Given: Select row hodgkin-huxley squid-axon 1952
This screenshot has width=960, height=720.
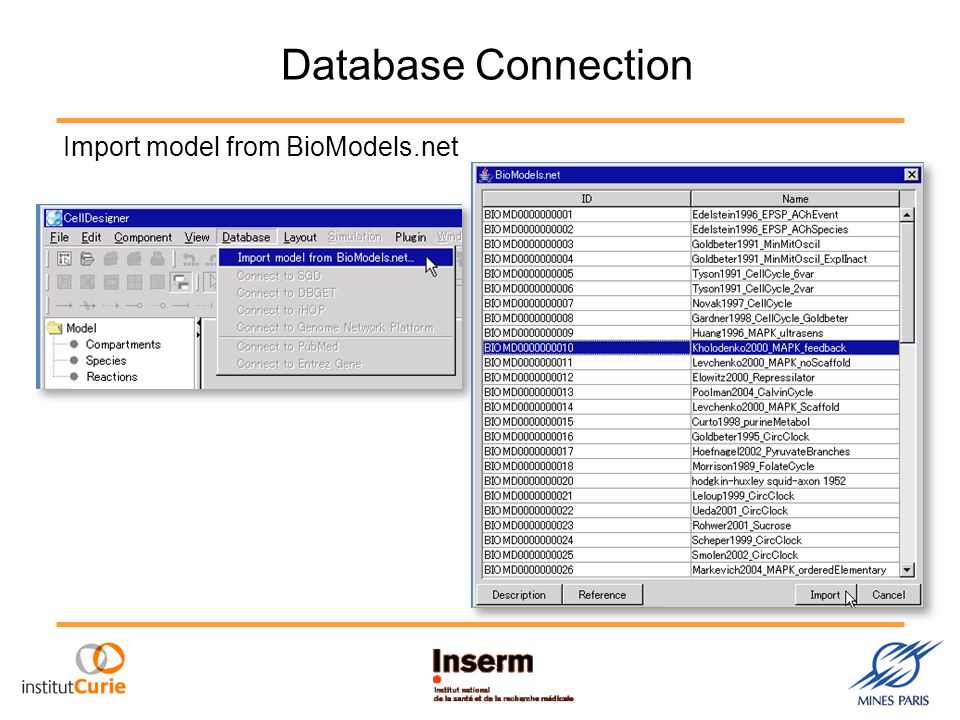Looking at the screenshot, I should 691,481.
